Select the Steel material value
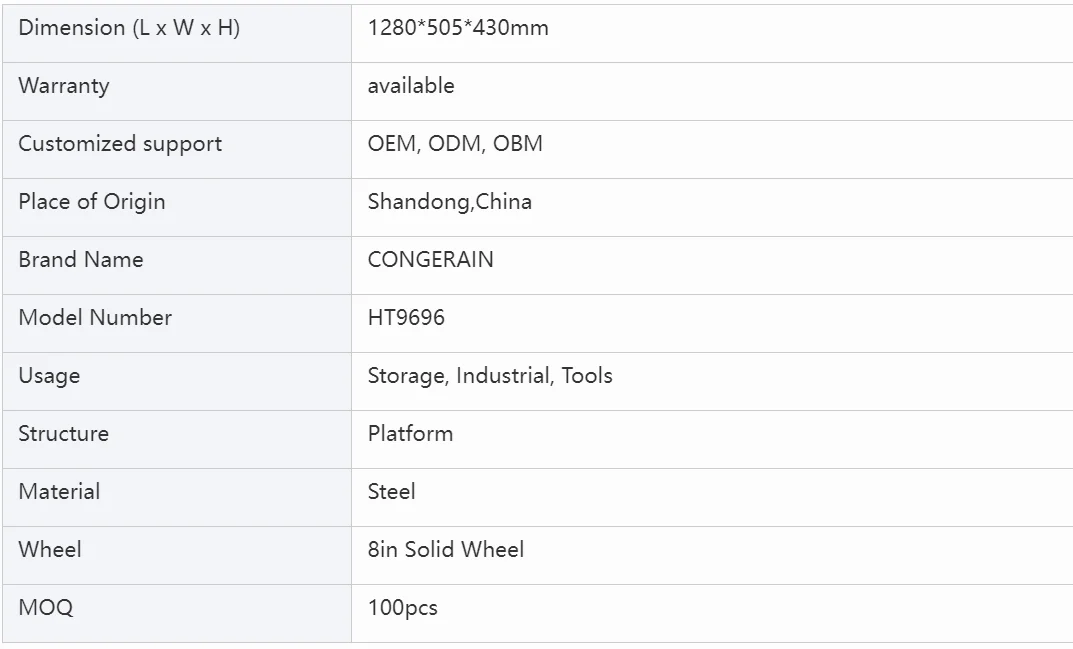1073x649 pixels. [x=391, y=492]
